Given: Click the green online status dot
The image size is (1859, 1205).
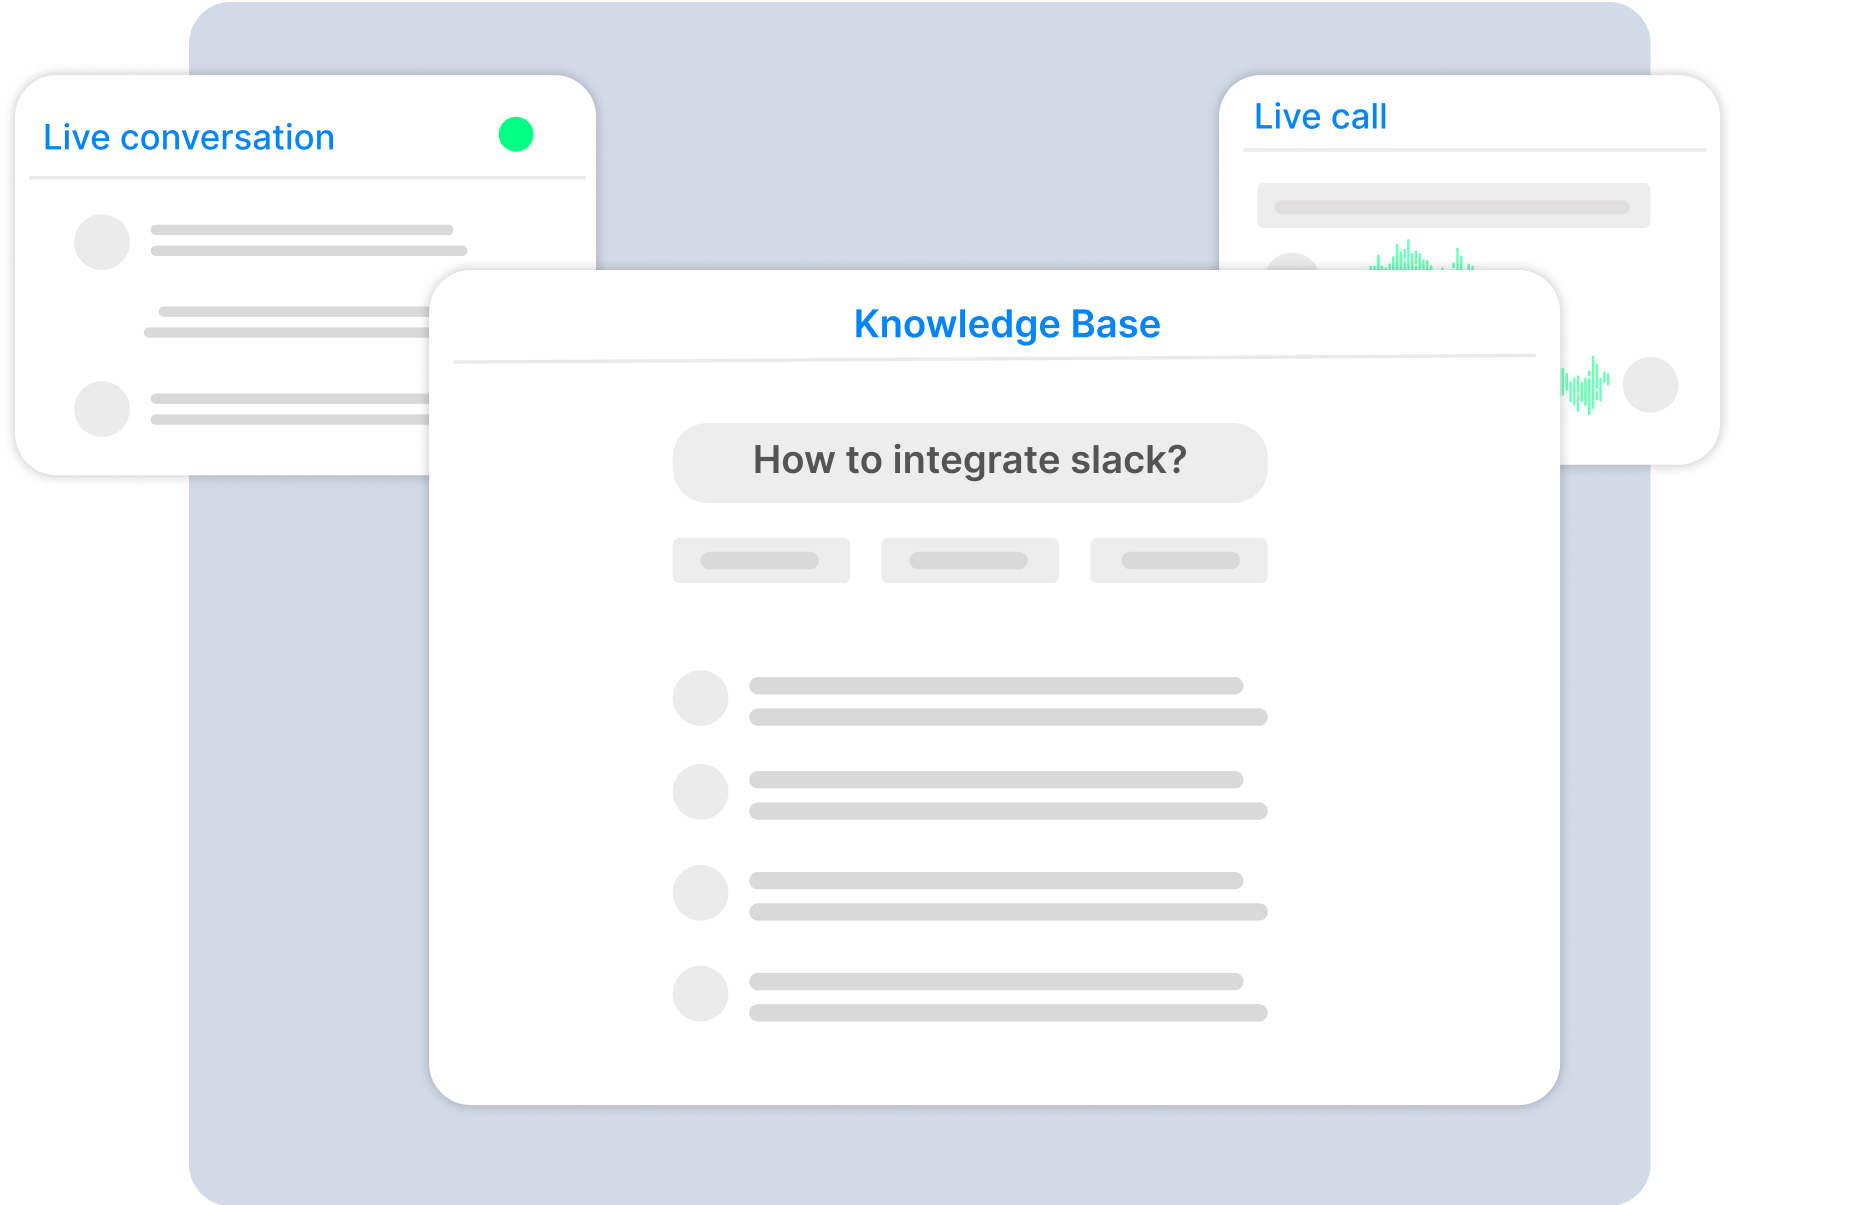Looking at the screenshot, I should click(516, 134).
